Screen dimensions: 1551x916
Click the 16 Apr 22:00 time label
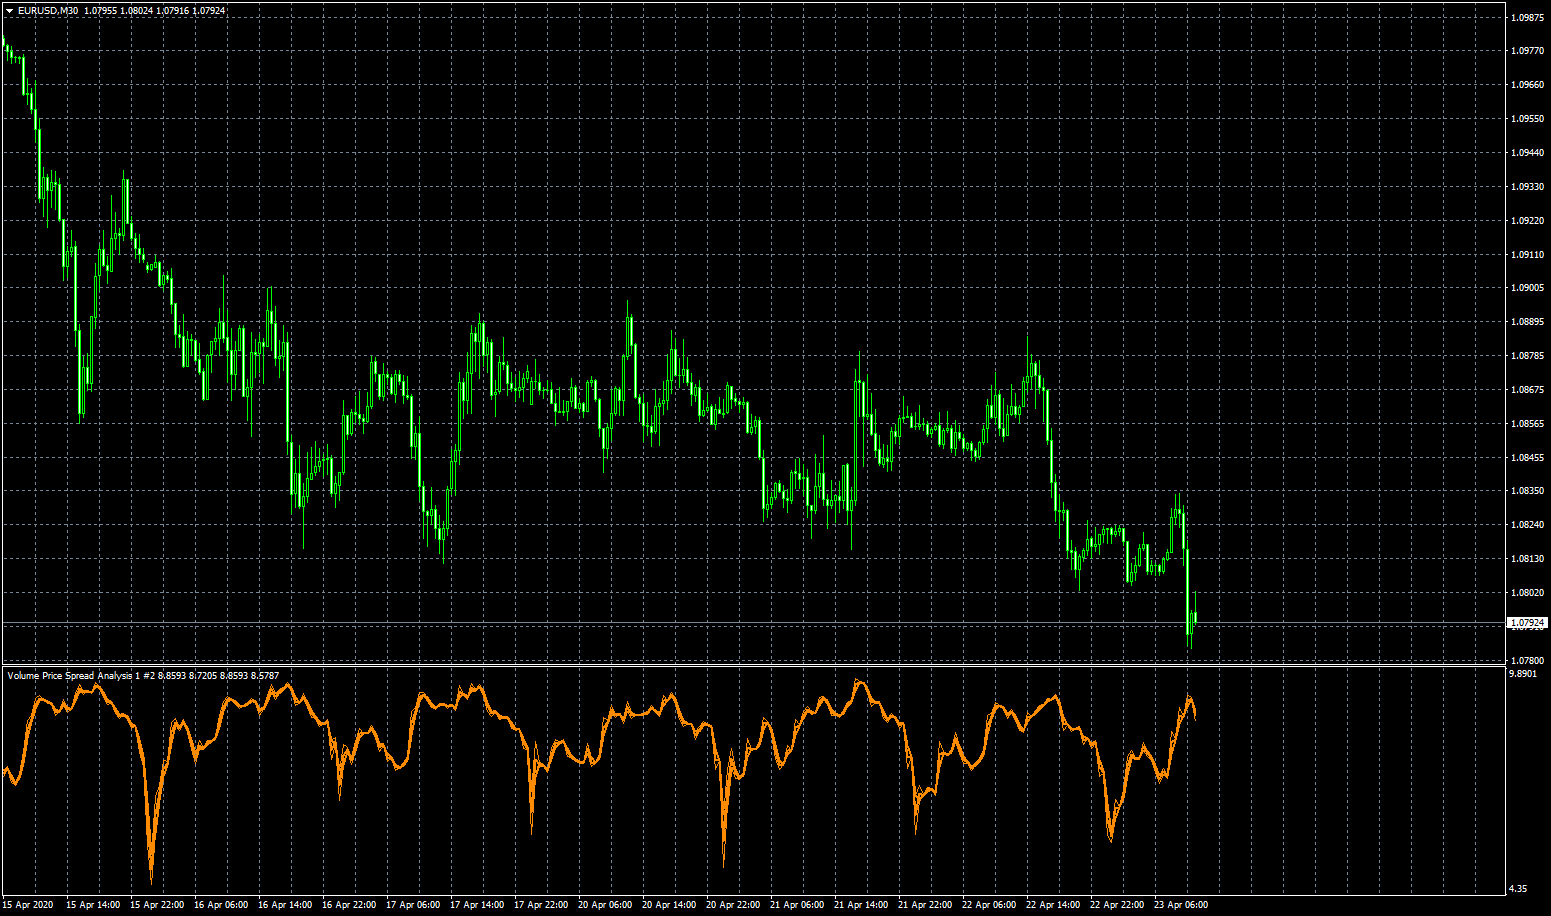coord(349,905)
